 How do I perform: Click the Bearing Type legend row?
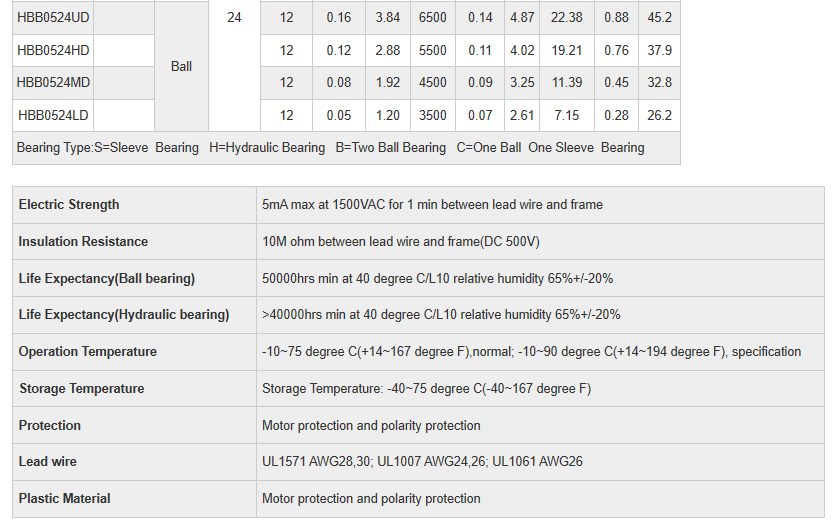[x=330, y=148]
